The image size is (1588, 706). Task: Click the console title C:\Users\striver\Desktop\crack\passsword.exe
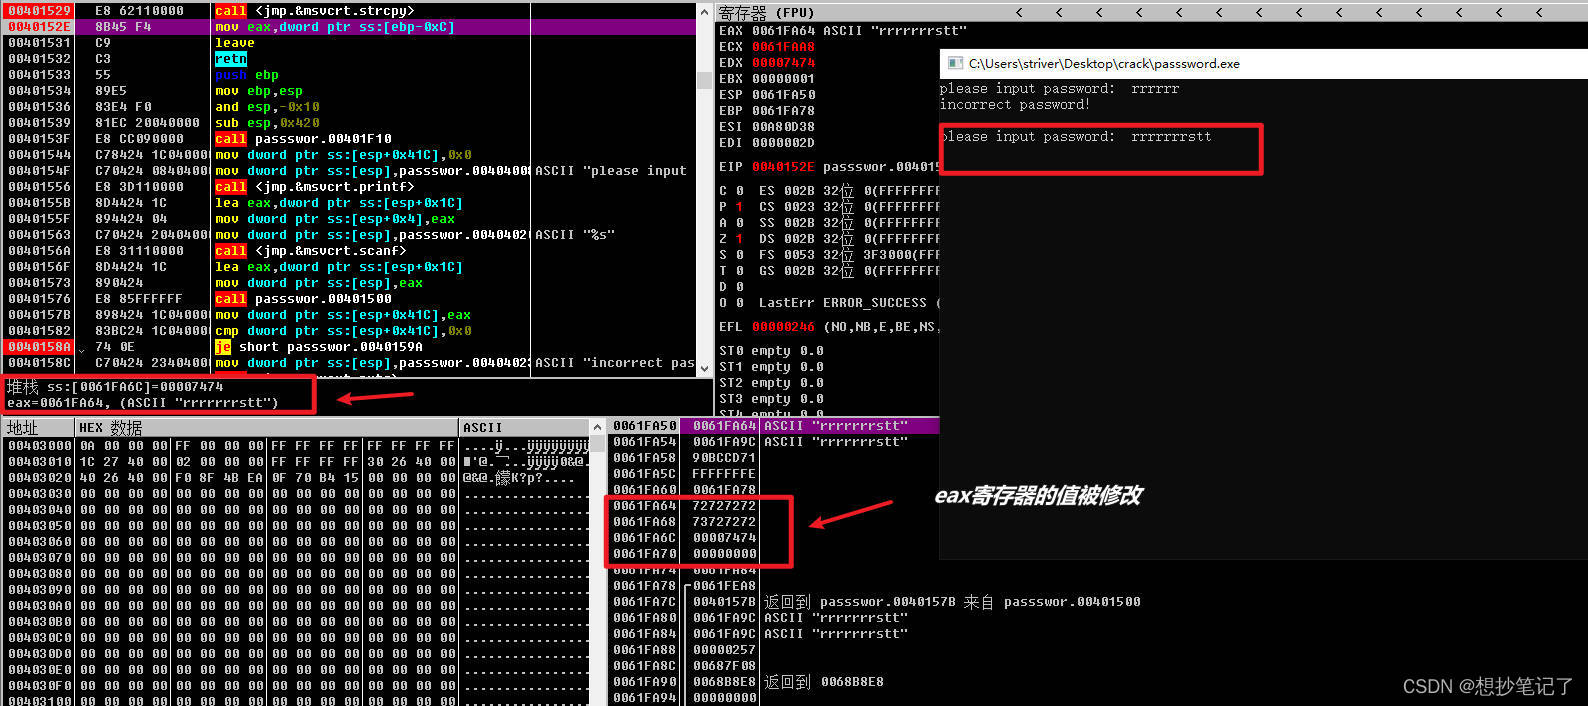(x=1104, y=64)
